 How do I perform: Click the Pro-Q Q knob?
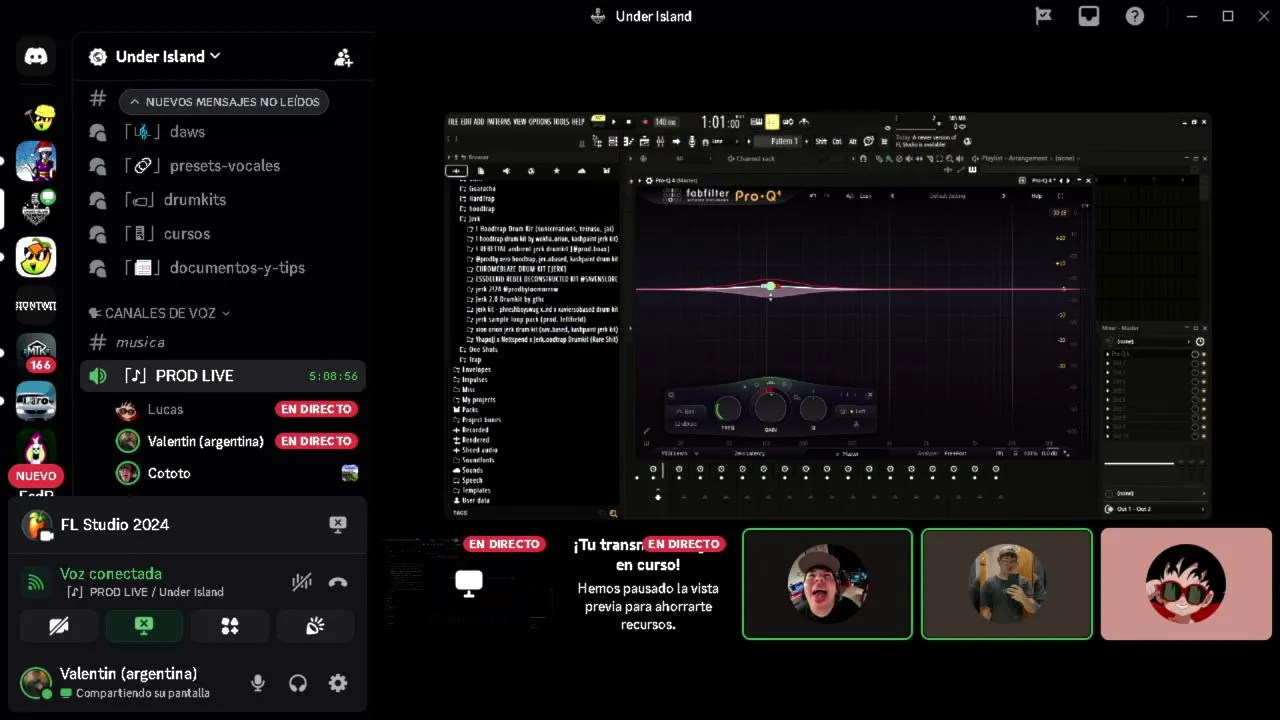(x=813, y=409)
